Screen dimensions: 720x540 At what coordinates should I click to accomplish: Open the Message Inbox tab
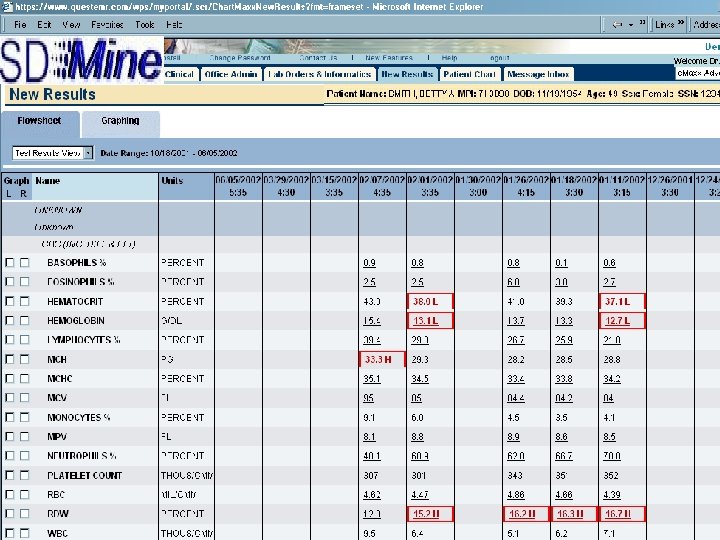pos(538,74)
